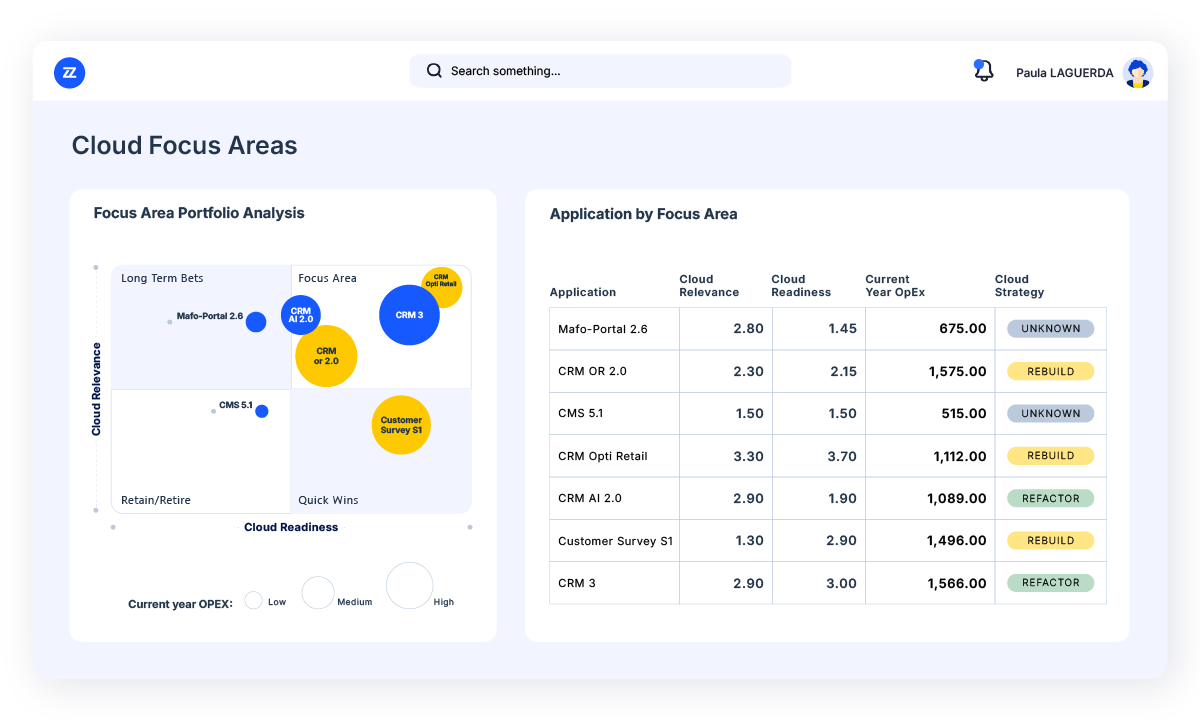Select Customer Survey S1 table row name

point(615,541)
